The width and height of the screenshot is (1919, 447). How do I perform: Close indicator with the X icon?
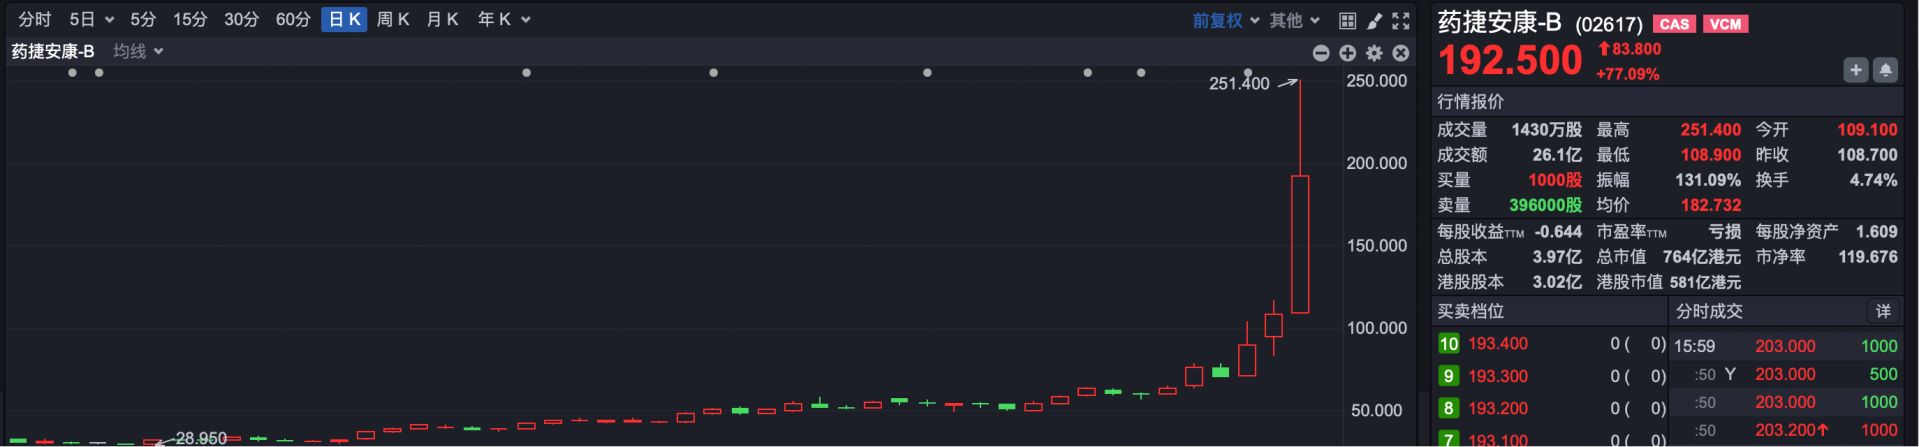coord(1401,53)
